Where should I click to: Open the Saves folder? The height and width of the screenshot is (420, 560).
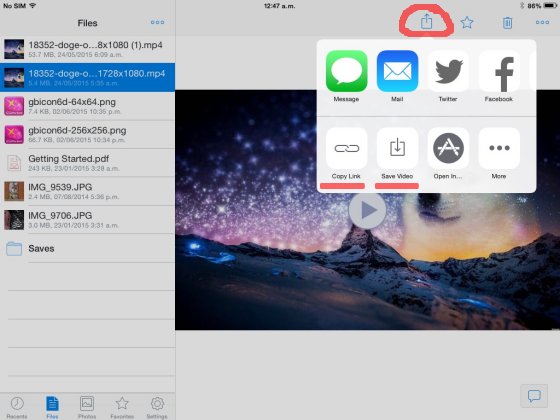coord(88,248)
